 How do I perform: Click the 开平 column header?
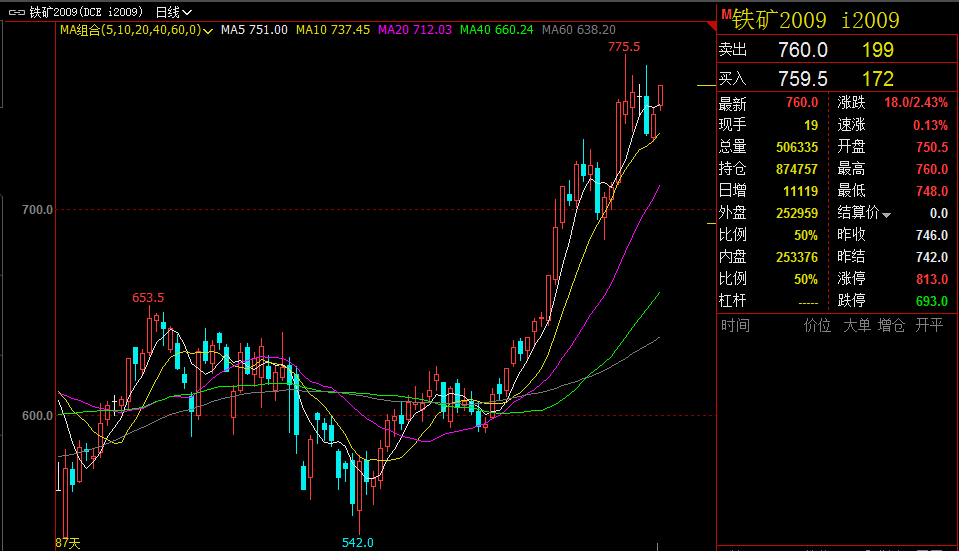pos(930,325)
